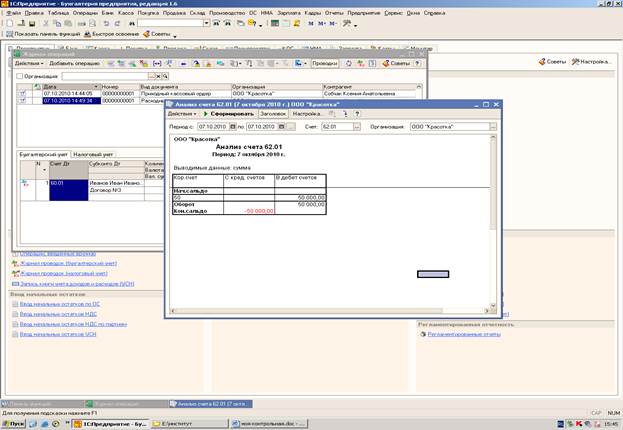Click the Заголовок button
This screenshot has width=623, height=430.
(273, 114)
